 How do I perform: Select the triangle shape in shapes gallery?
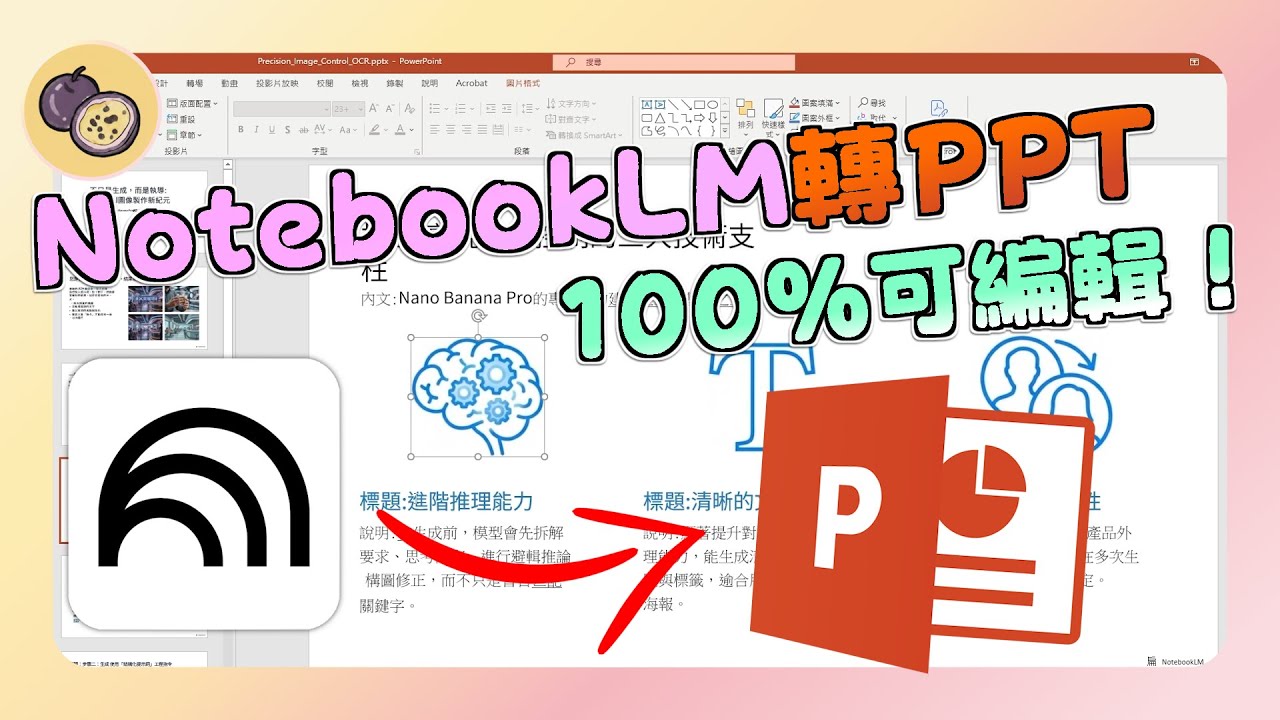660,117
